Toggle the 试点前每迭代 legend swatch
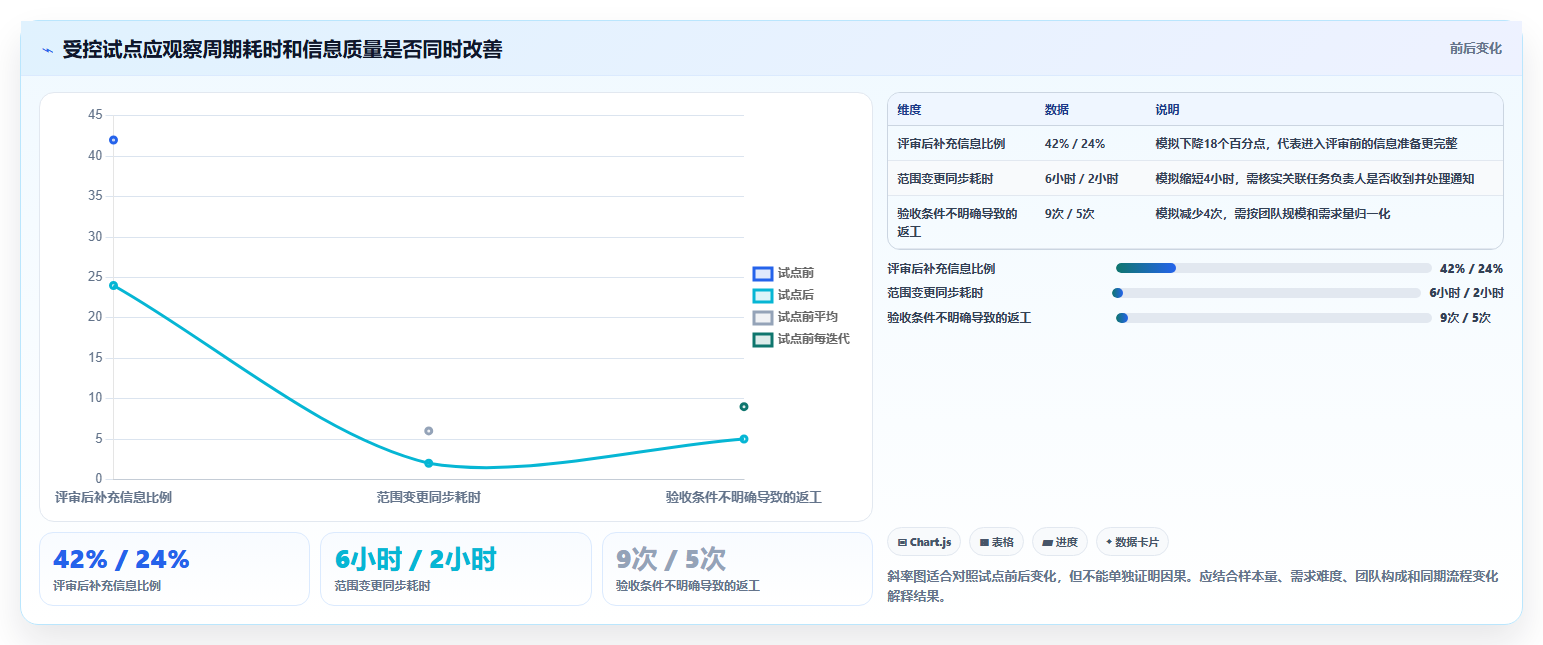1543x645 pixels. (763, 339)
